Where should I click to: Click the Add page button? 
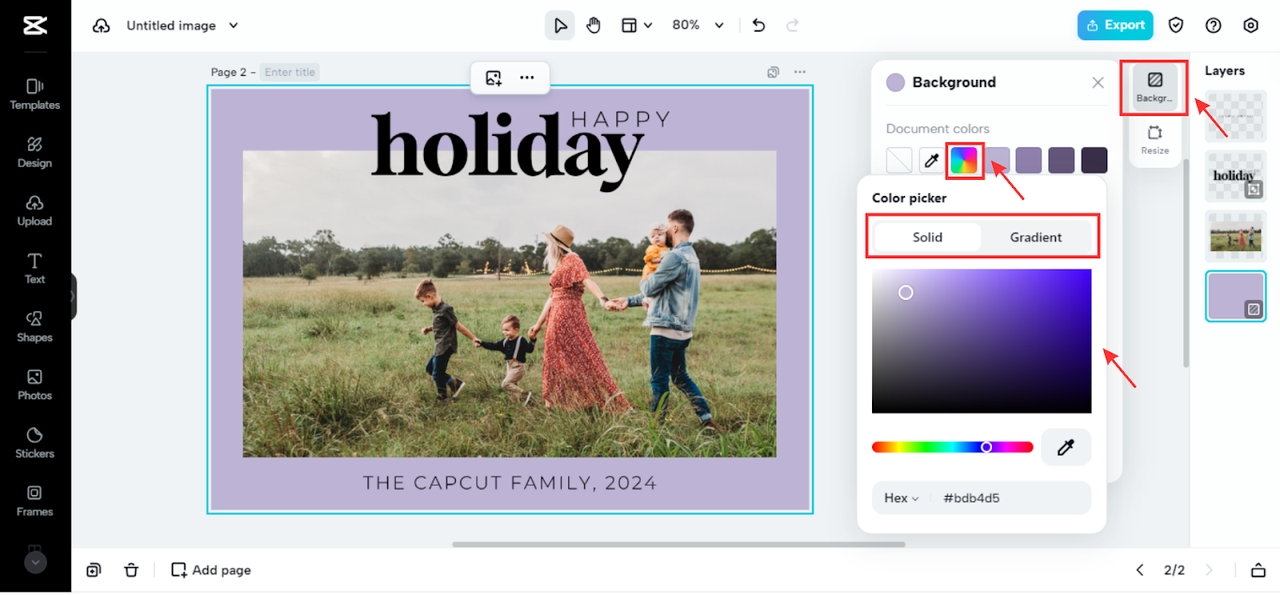click(x=211, y=570)
